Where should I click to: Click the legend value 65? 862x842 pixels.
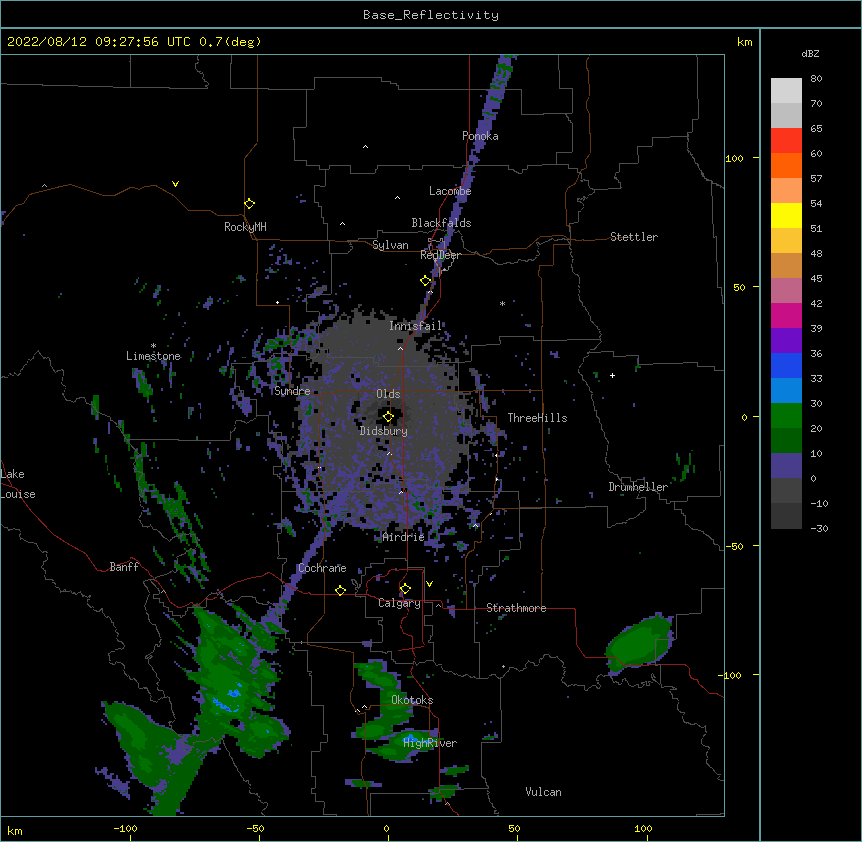coord(816,129)
